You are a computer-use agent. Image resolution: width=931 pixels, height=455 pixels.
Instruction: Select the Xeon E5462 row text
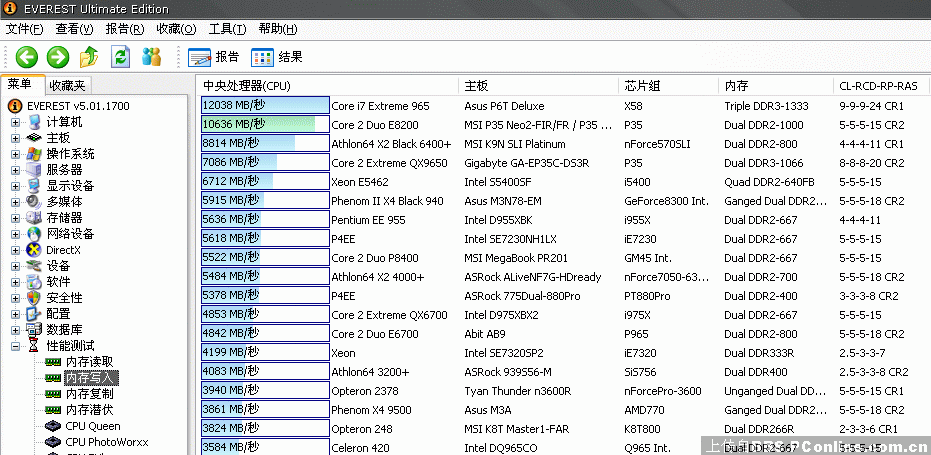click(x=360, y=182)
